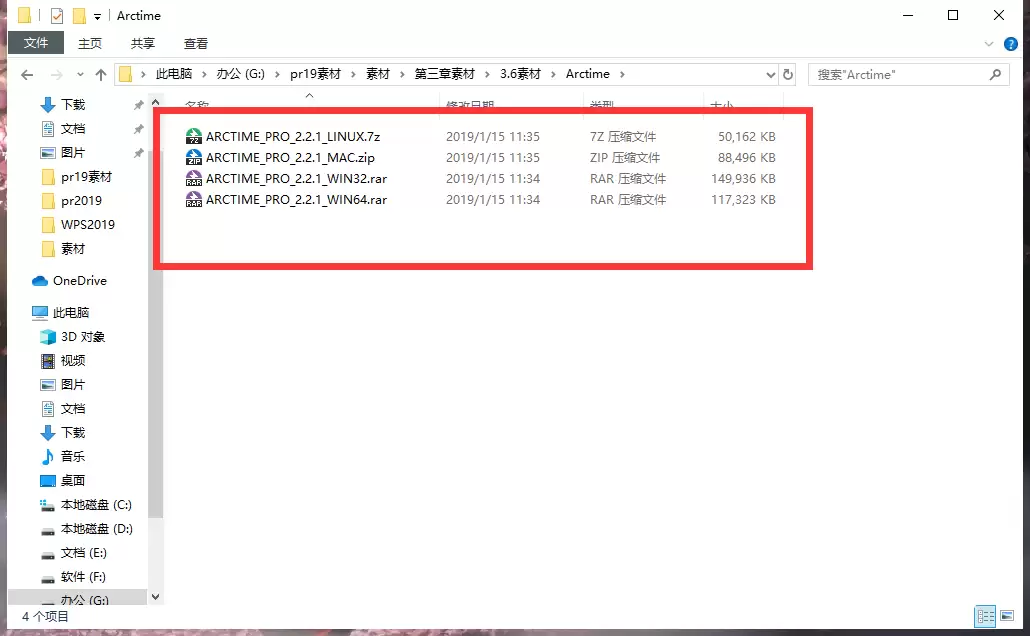The width and height of the screenshot is (1030, 636).
Task: Open 素材 folder in sidebar
Action: point(73,249)
